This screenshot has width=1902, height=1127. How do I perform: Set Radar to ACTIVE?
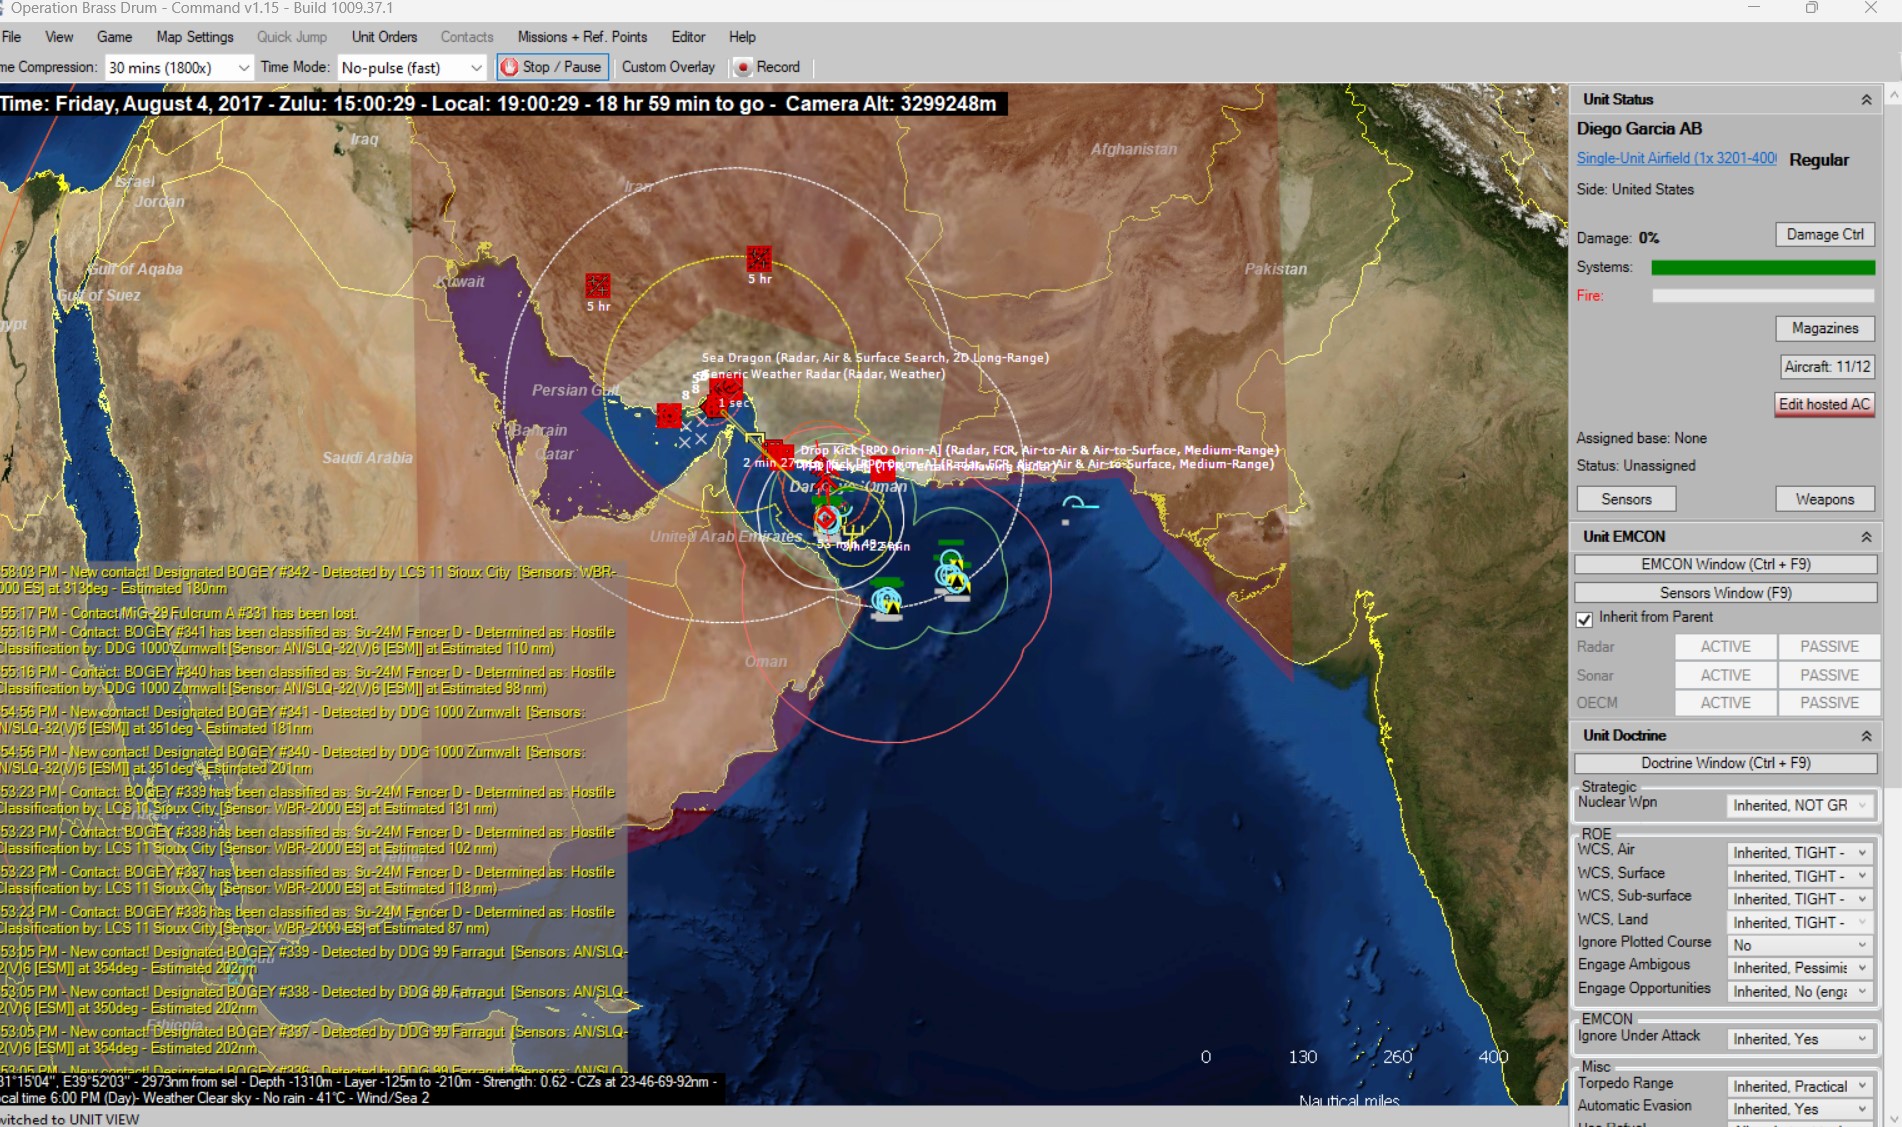coord(1725,647)
